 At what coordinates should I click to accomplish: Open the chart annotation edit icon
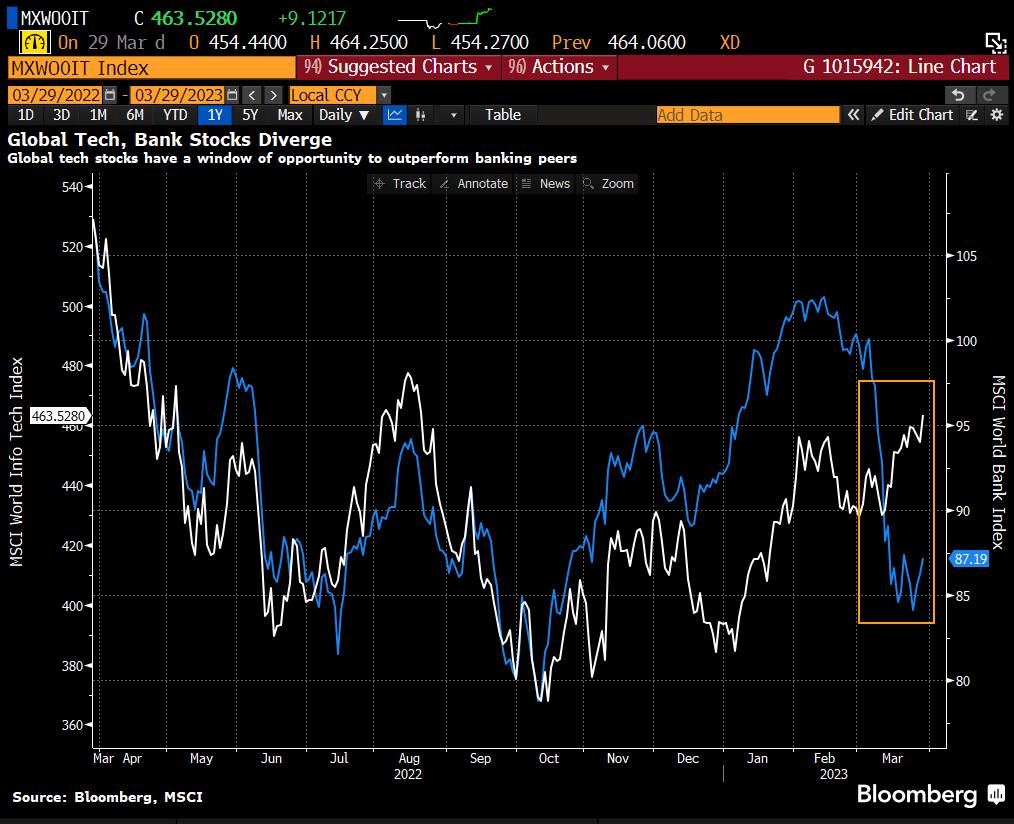point(971,115)
